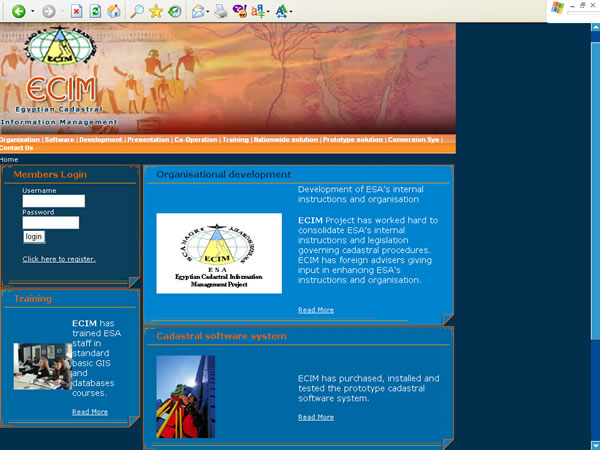This screenshot has height=450, width=600.
Task: Expand the Mail icon dropdown arrow
Action: click(x=209, y=12)
